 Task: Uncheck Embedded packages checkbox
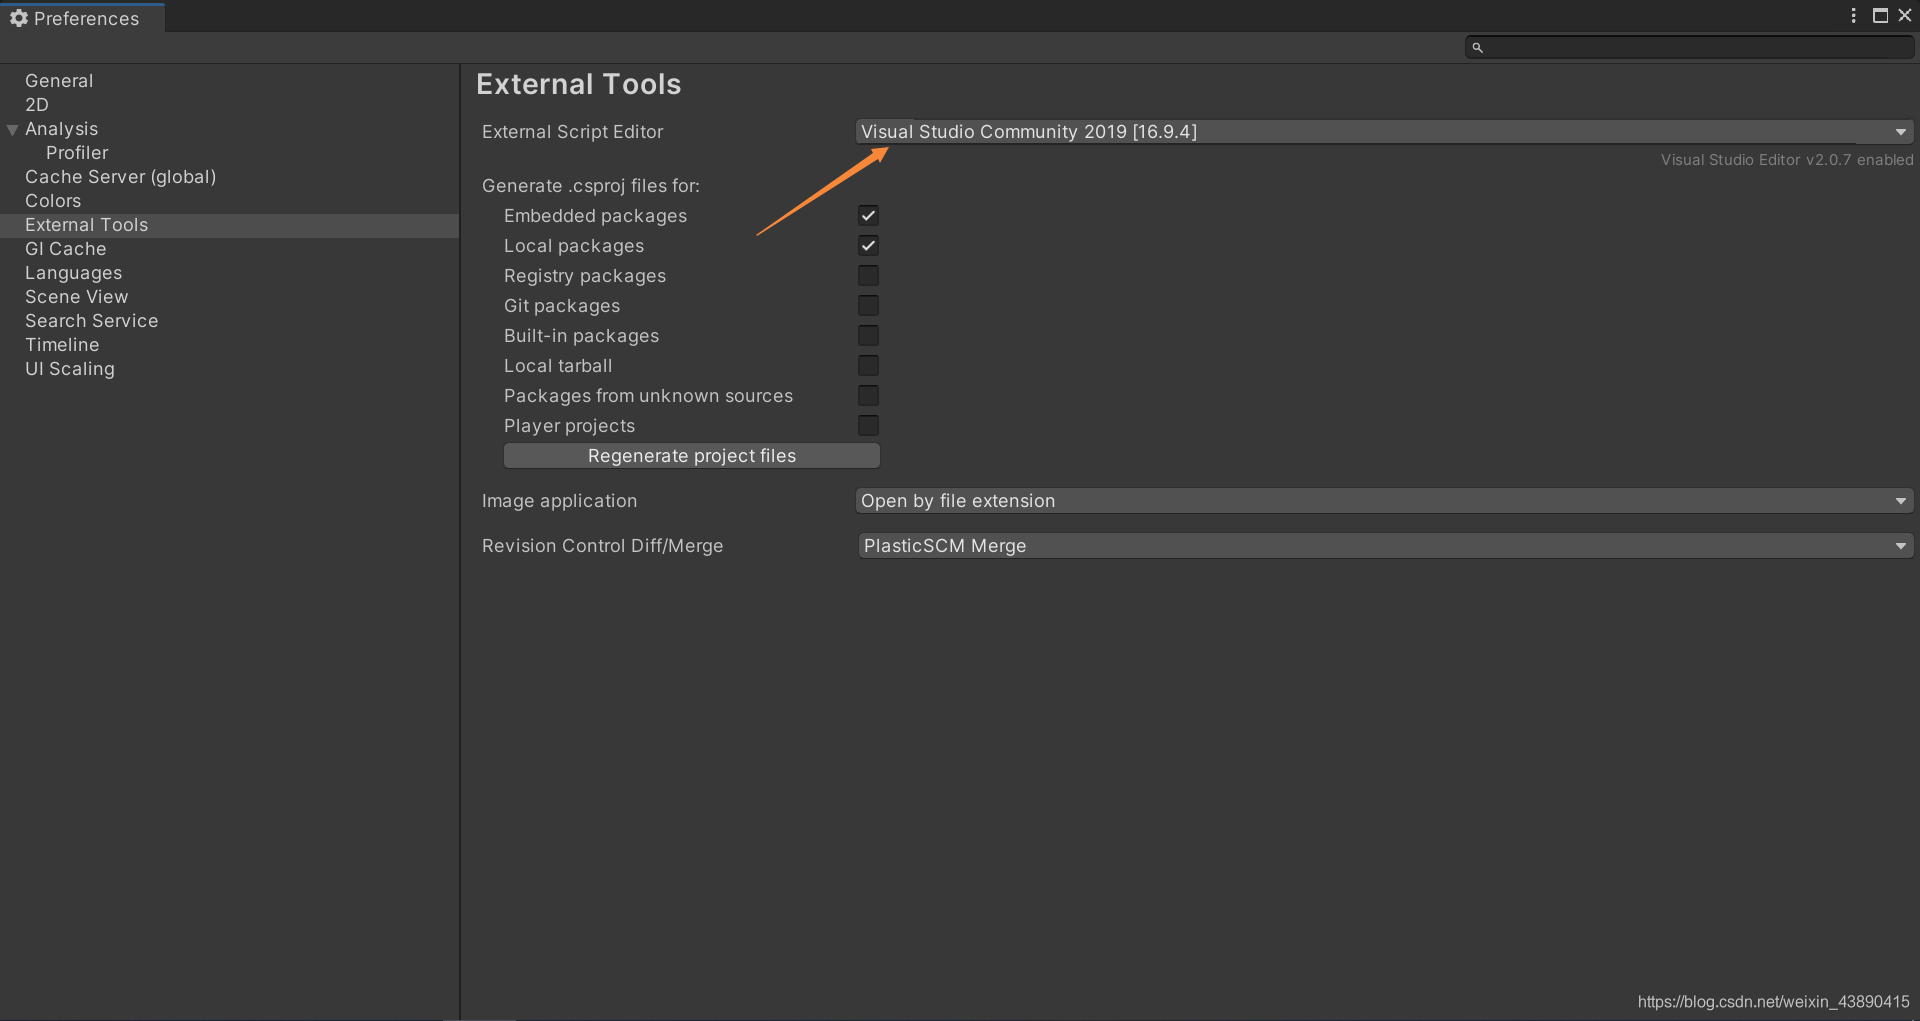(x=868, y=215)
